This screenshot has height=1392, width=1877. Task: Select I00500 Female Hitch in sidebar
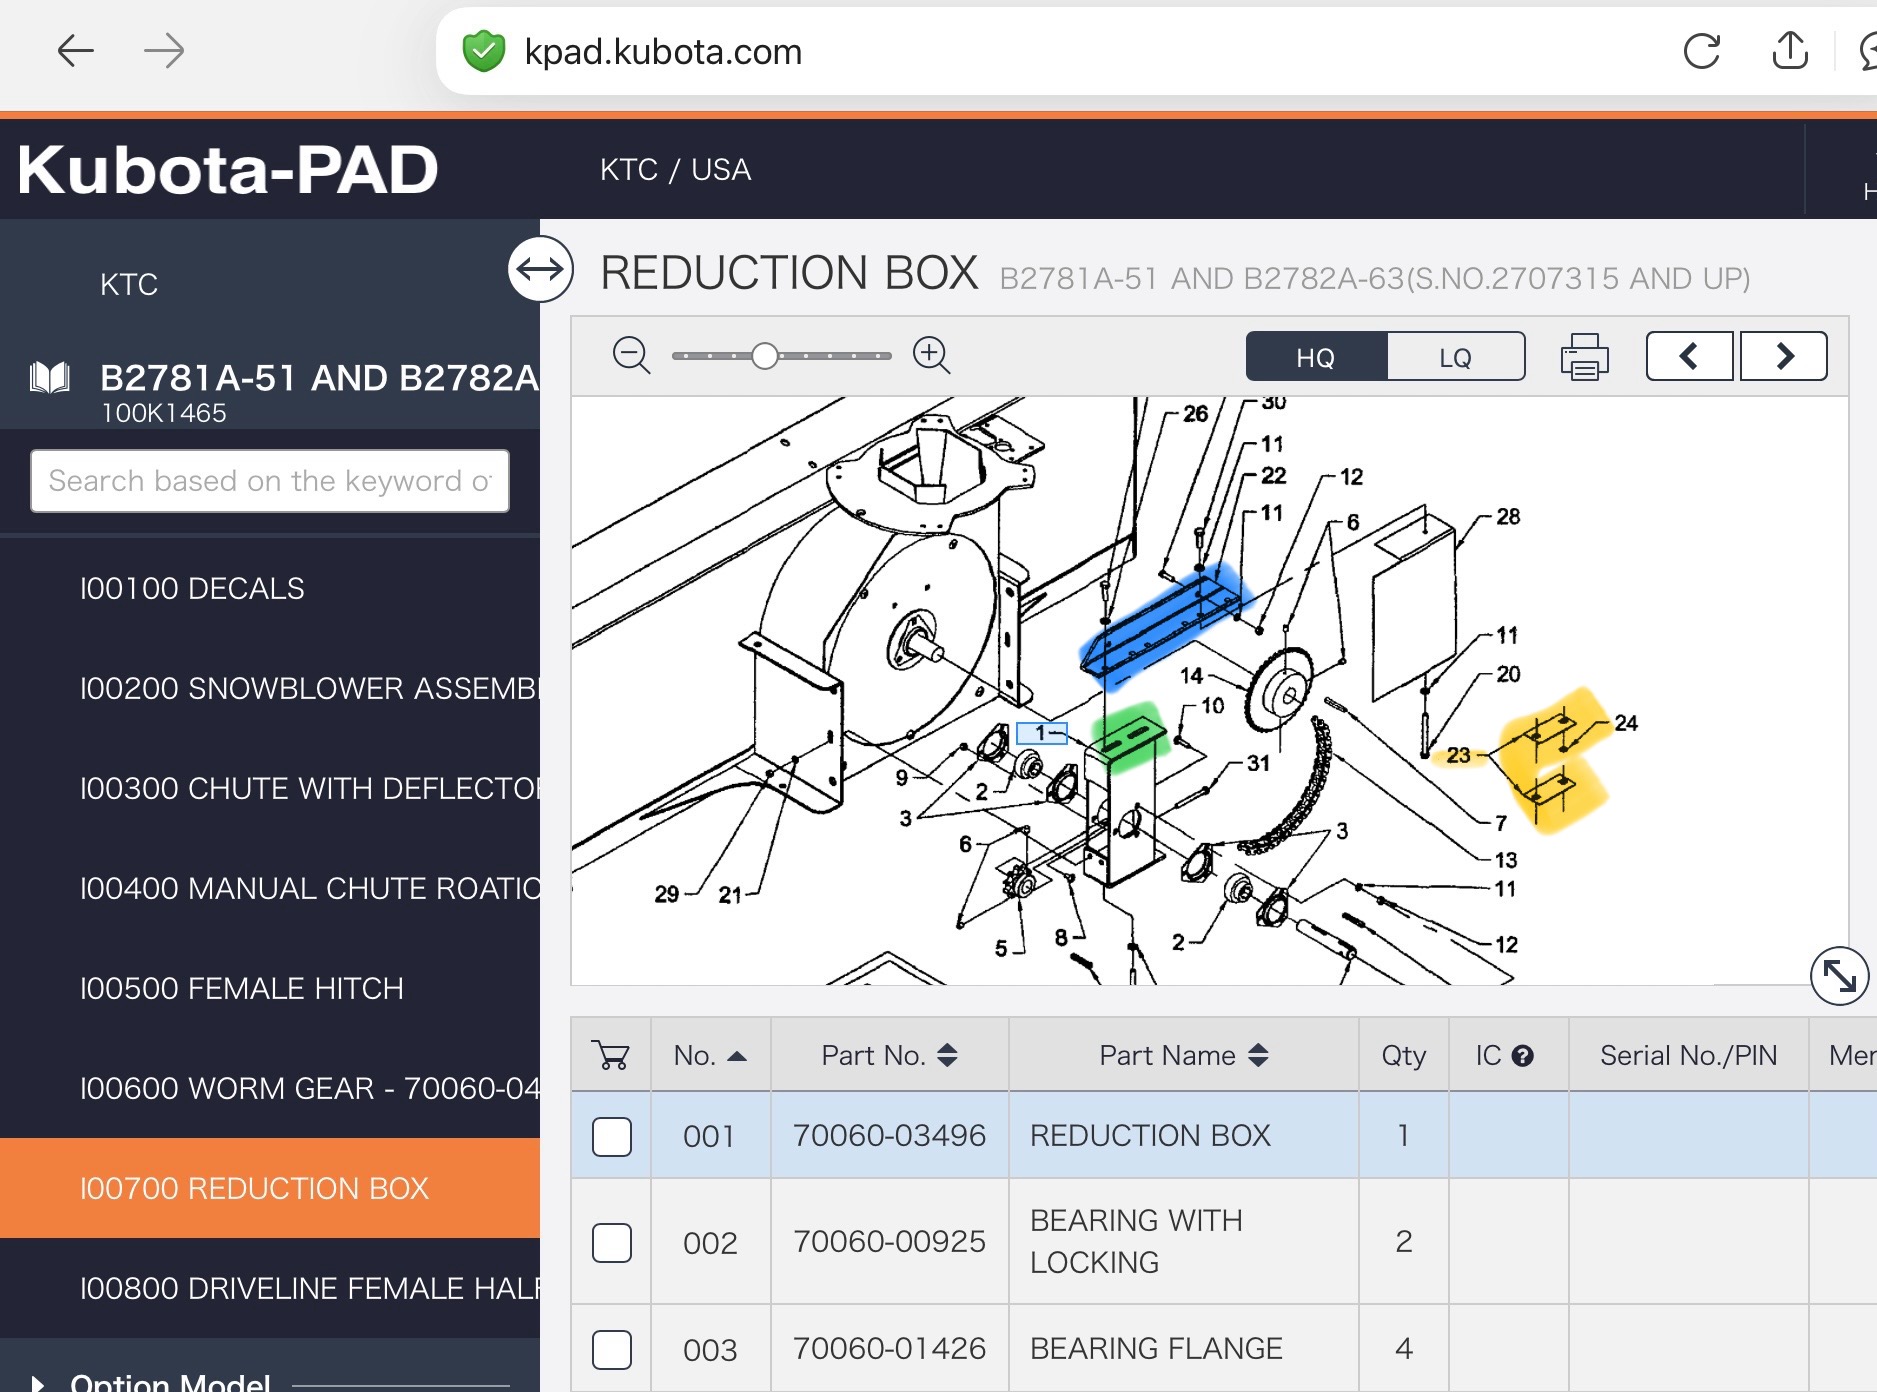(242, 988)
